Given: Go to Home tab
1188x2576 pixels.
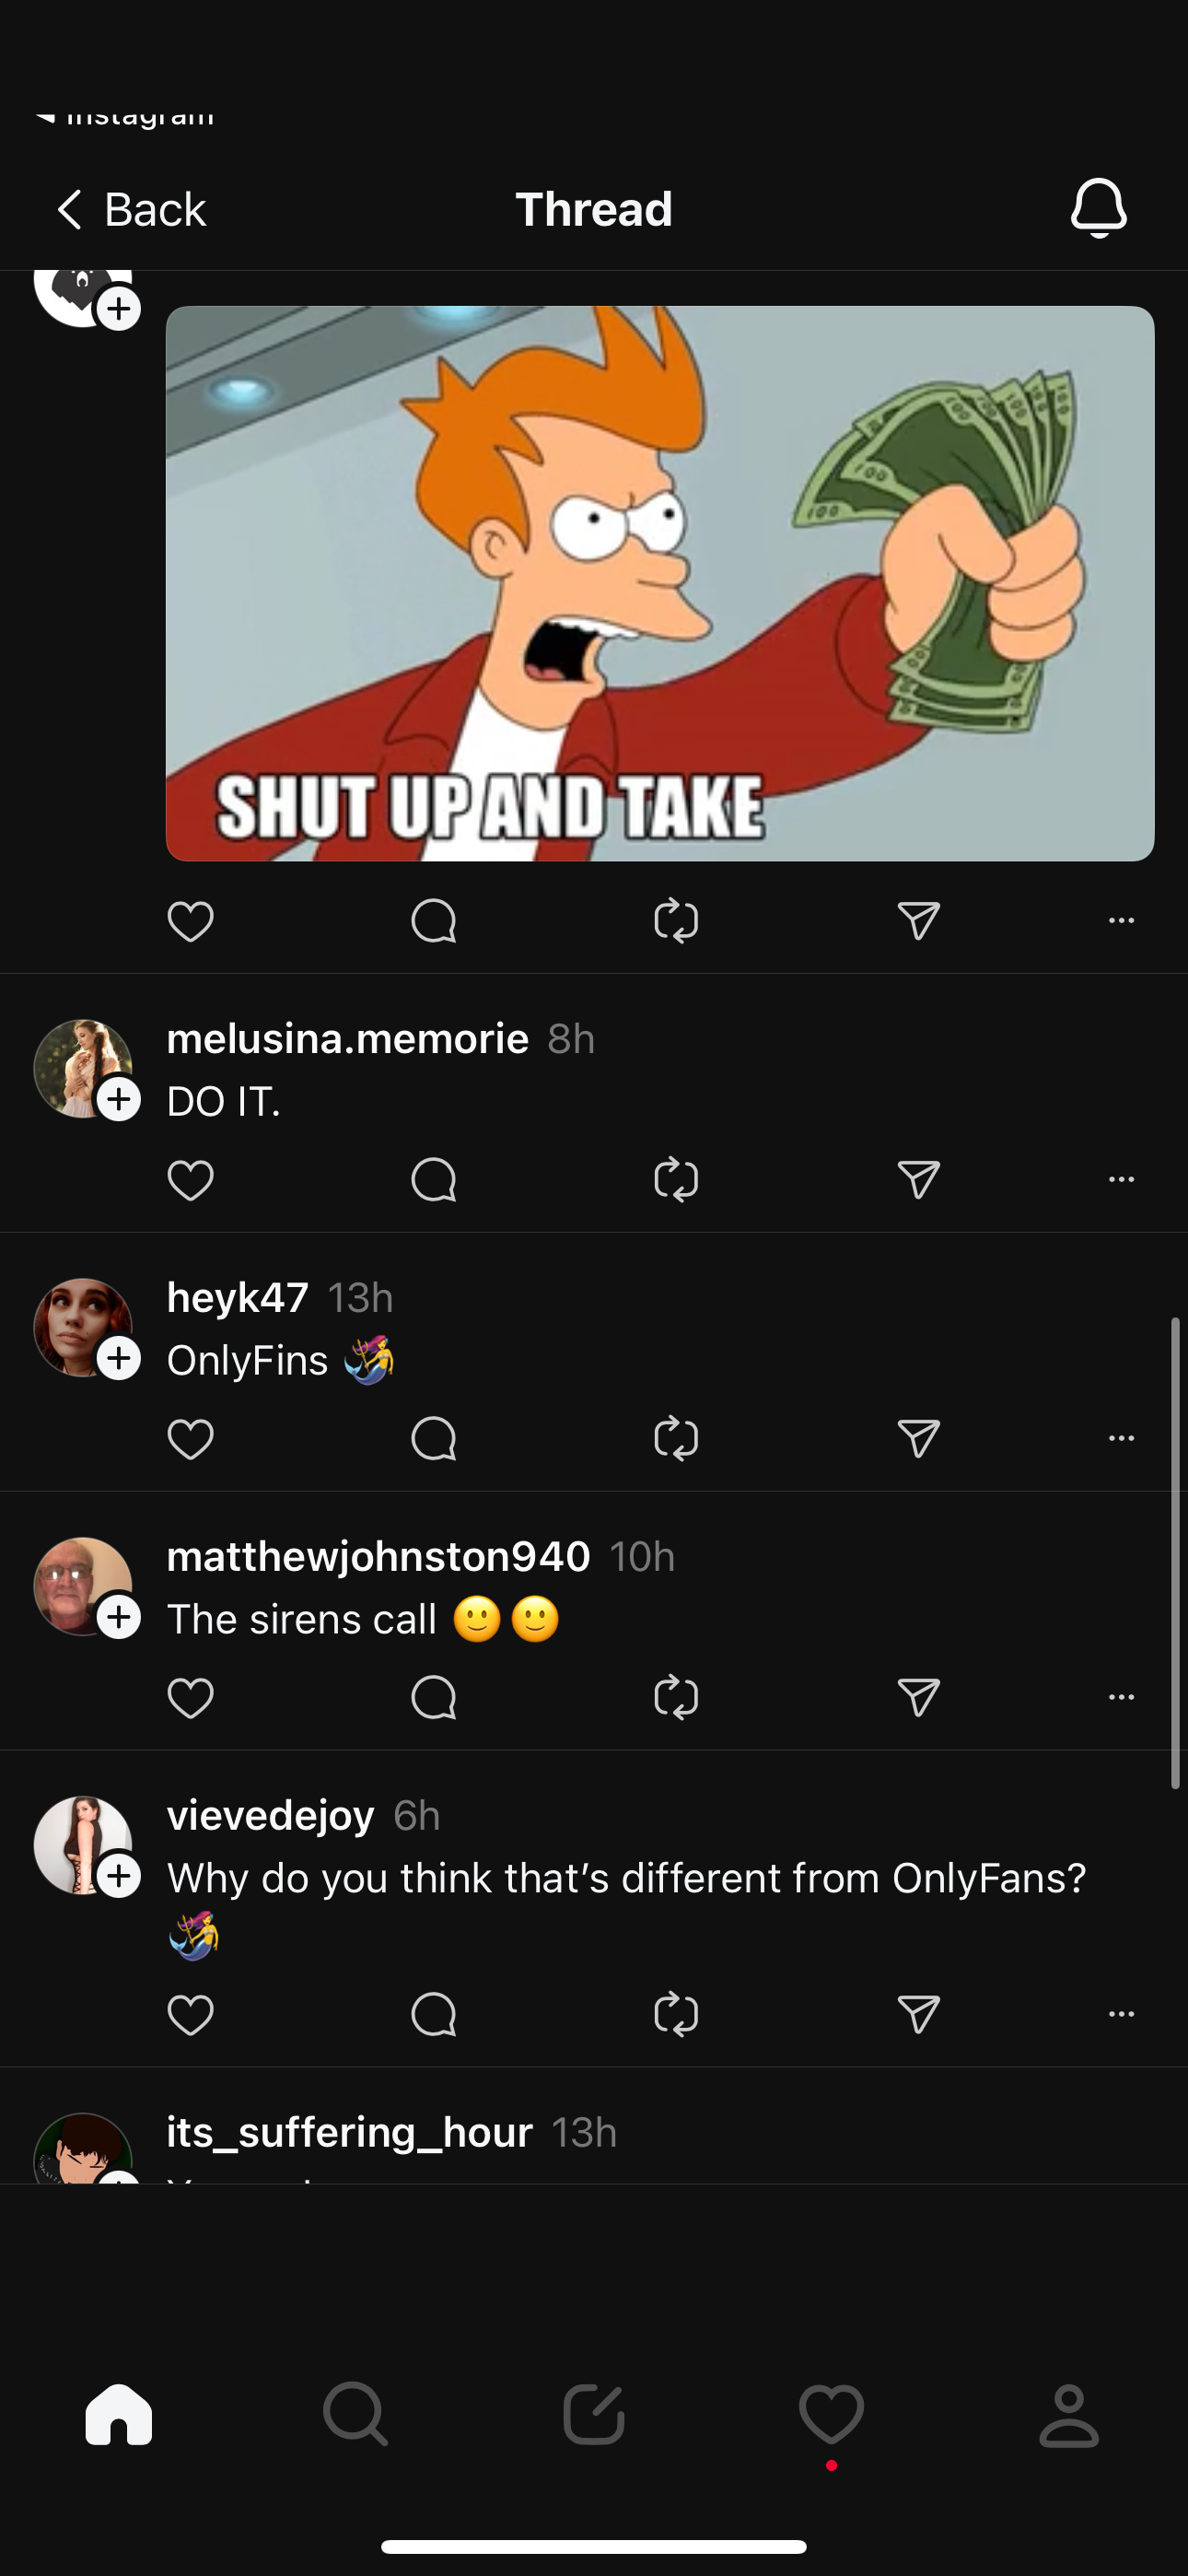Looking at the screenshot, I should click(119, 2414).
